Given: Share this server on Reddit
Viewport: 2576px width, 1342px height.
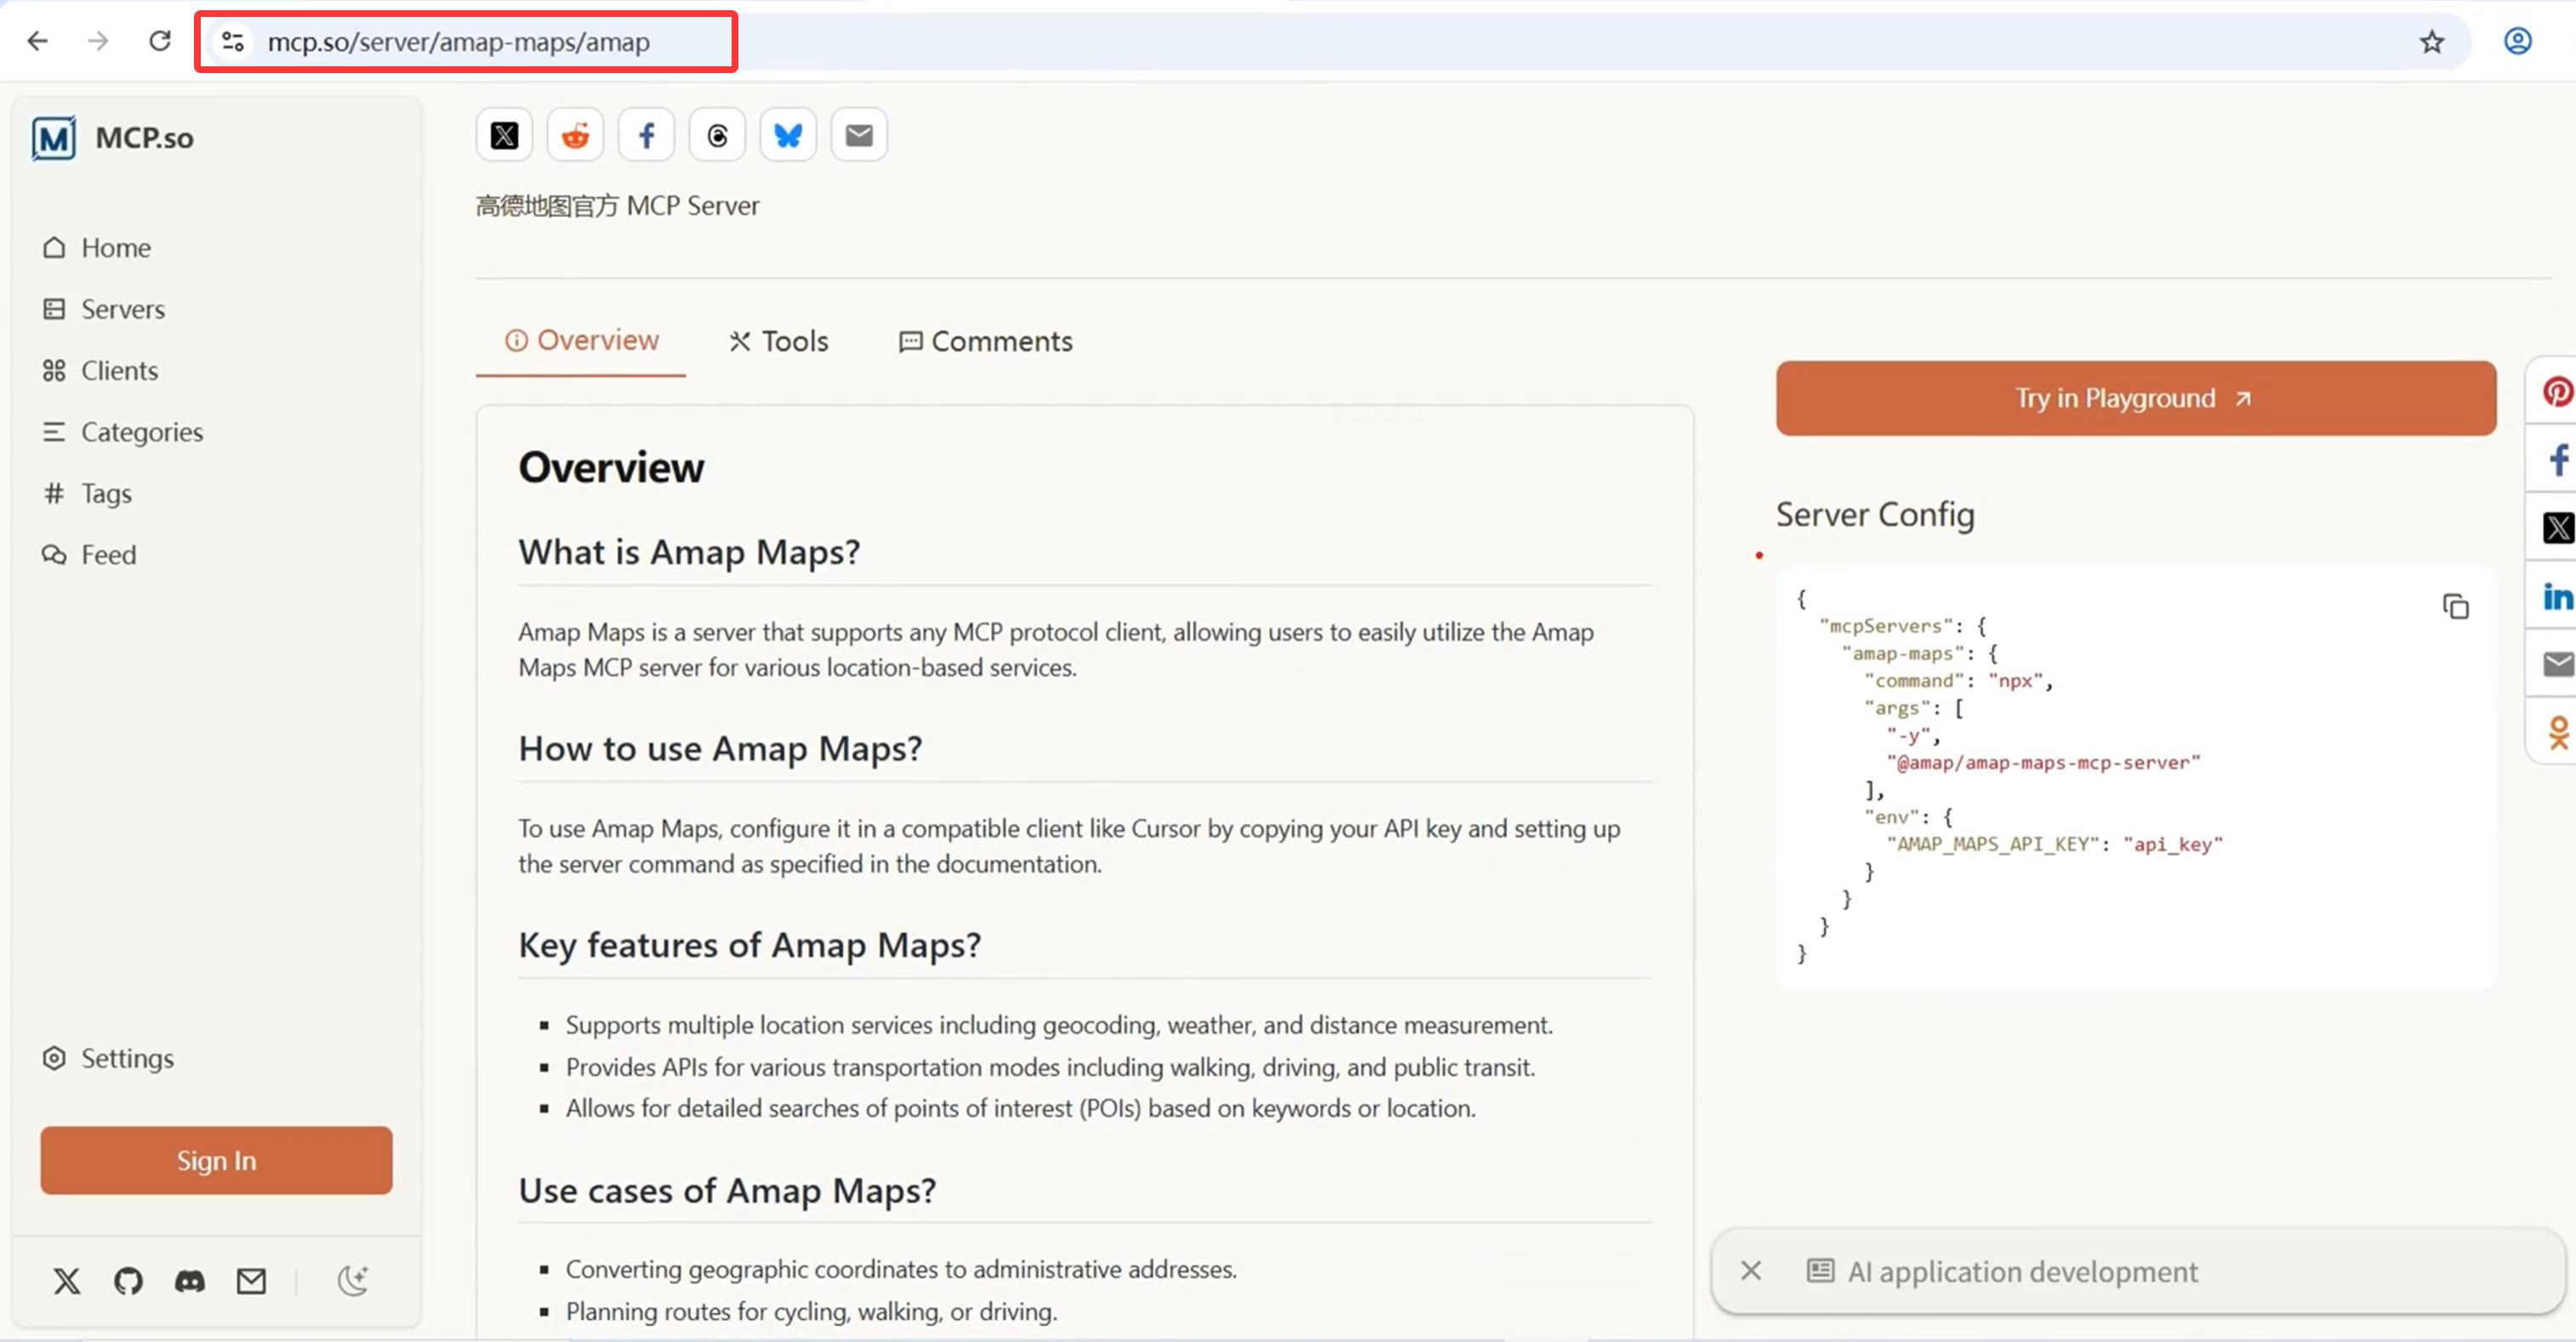Looking at the screenshot, I should 575,135.
